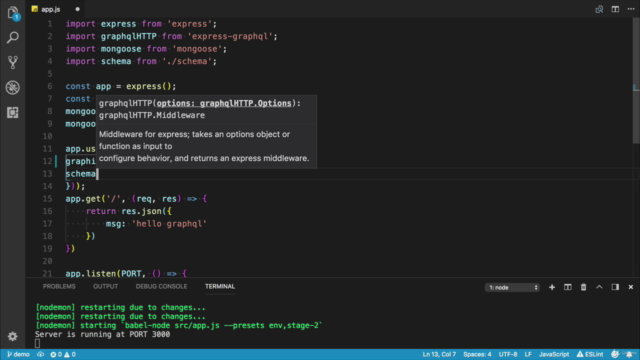
Task: Open the Search view in activity bar
Action: click(13, 38)
